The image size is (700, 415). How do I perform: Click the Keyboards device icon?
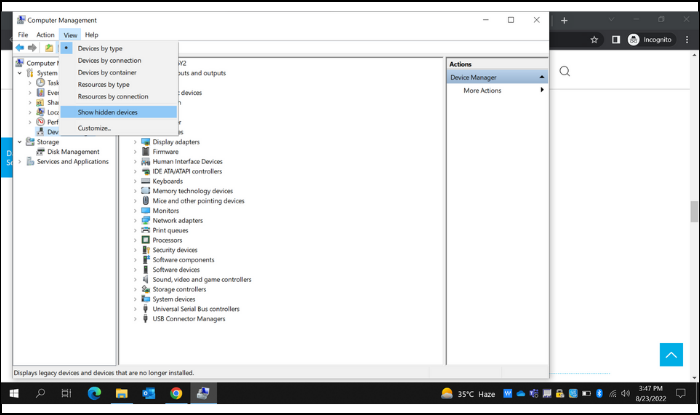tap(146, 181)
